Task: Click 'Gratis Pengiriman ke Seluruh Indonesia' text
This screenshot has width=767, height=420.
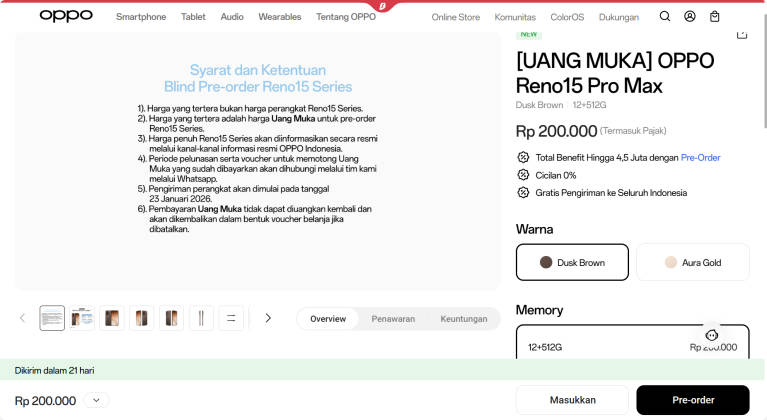Action: pos(611,193)
